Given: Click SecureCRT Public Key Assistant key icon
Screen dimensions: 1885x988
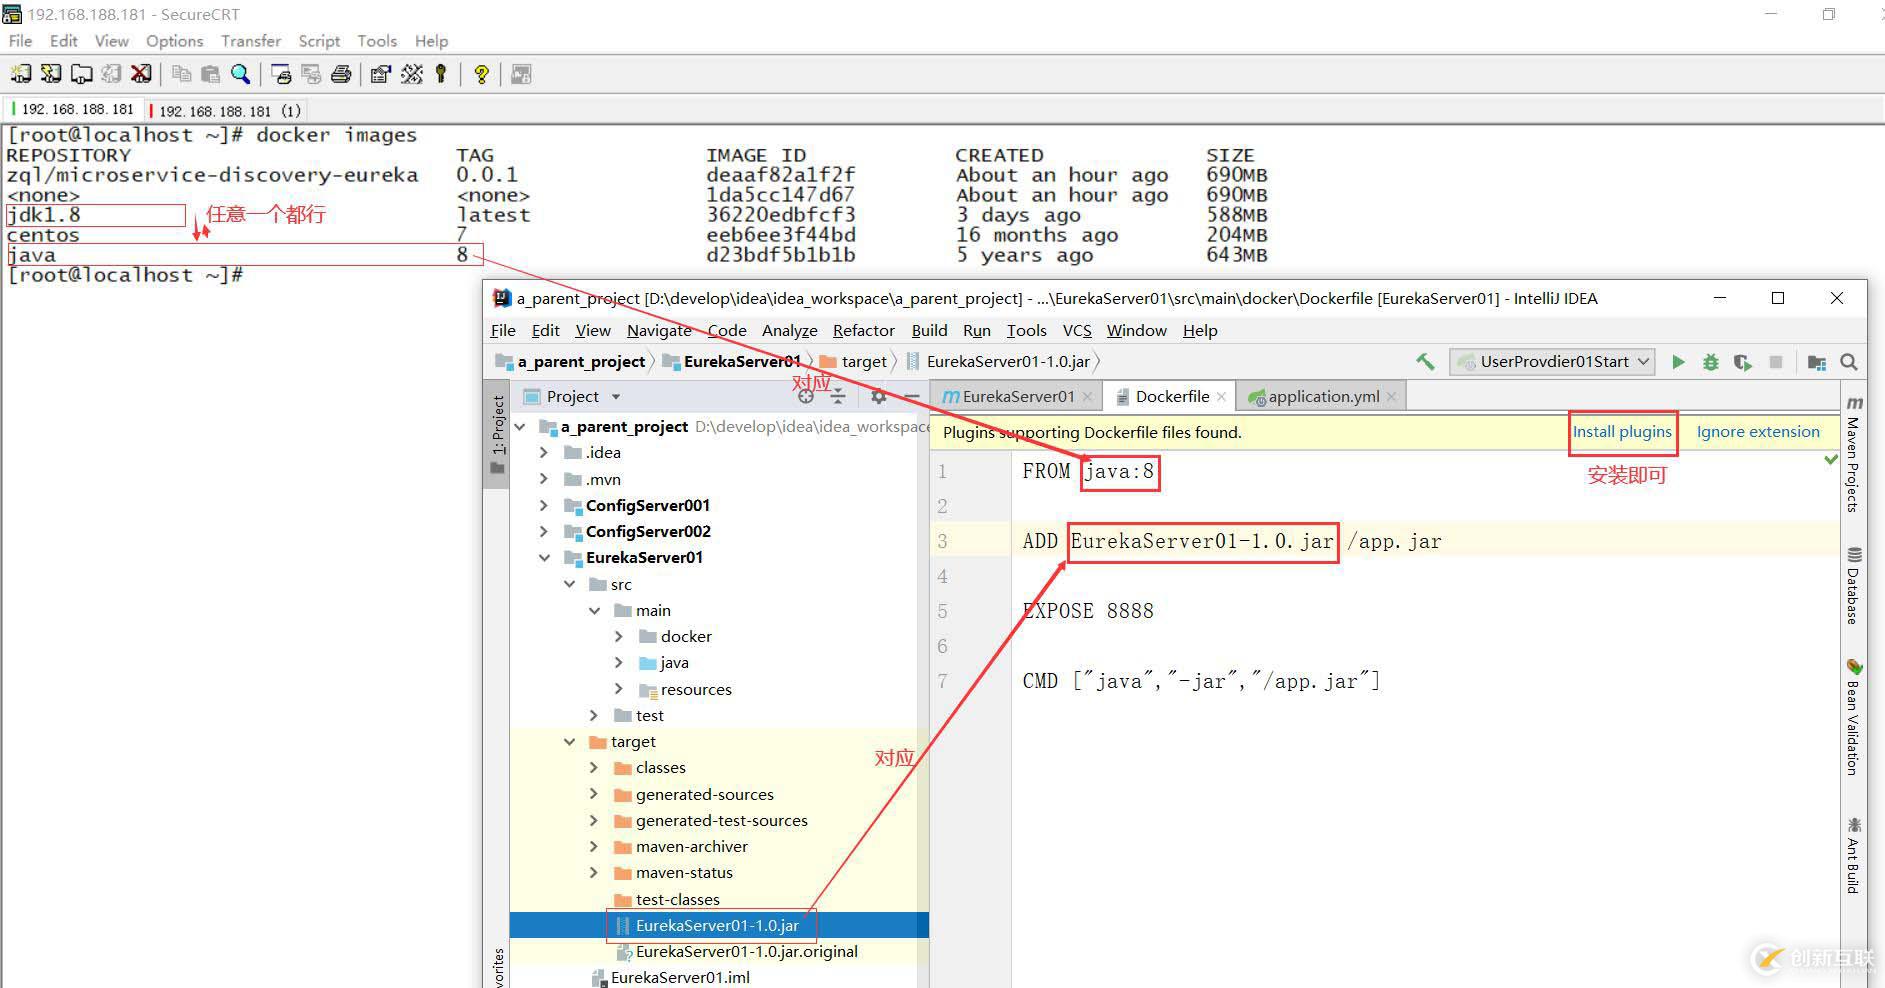Looking at the screenshot, I should (x=441, y=74).
